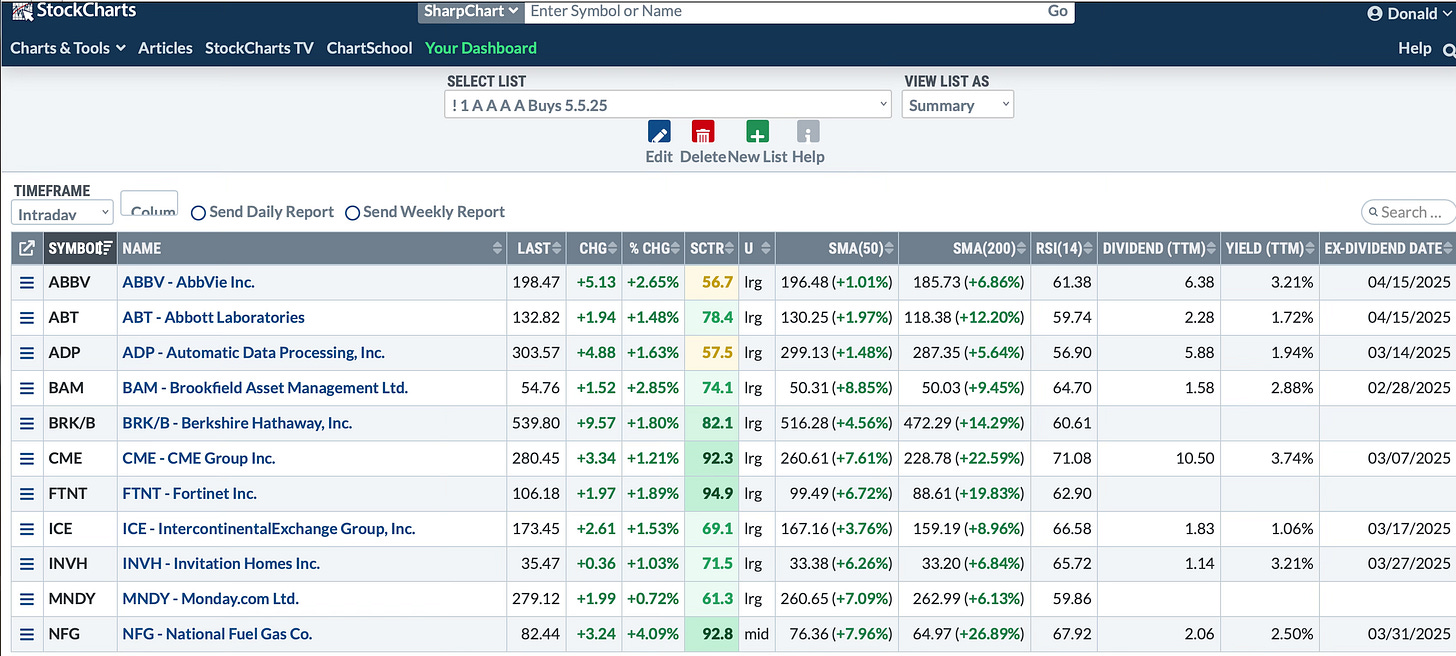Click the open-in-new-window icon in table header

(x=27, y=248)
